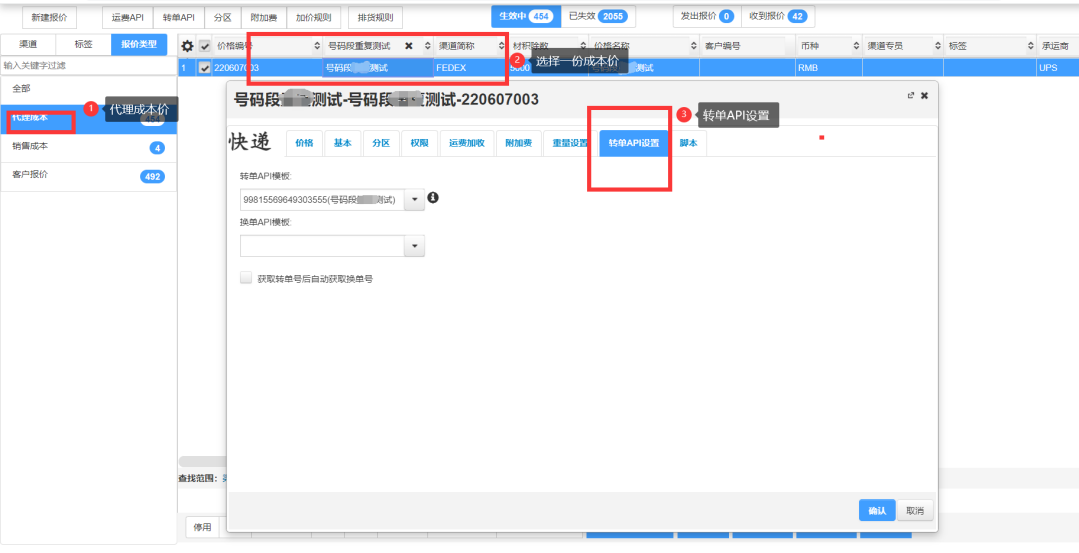Sort by 币种 column arrows
1079x553 pixels.
click(857, 46)
